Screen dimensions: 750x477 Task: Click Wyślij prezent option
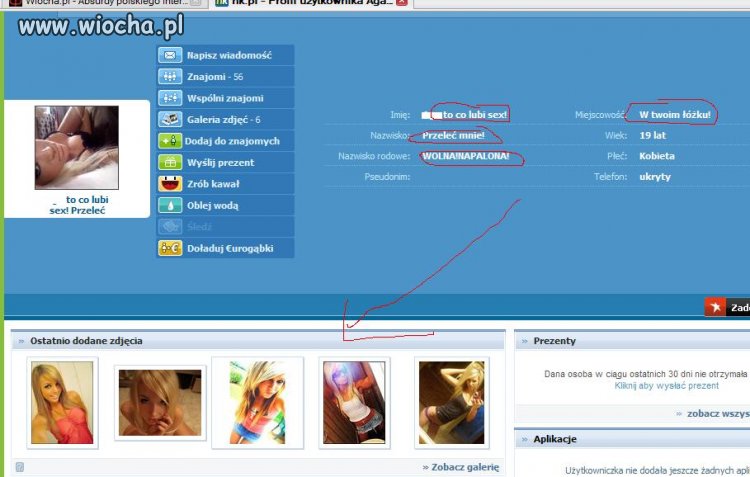tap(221, 163)
